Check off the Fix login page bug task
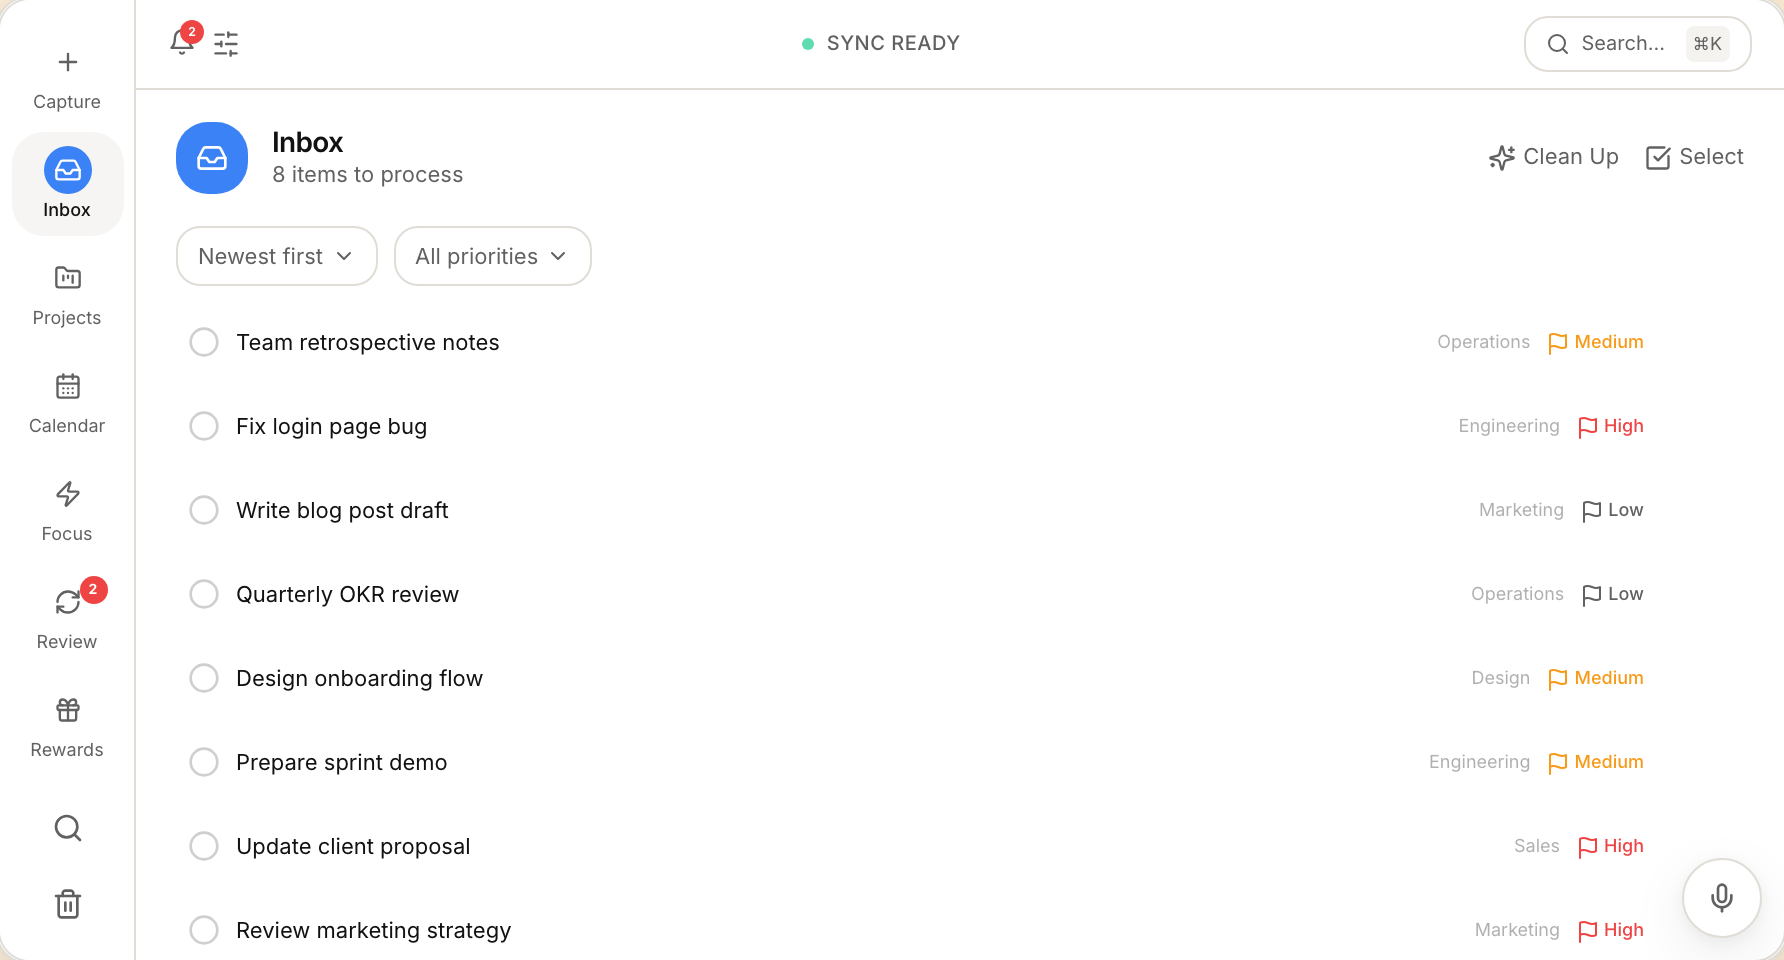This screenshot has width=1784, height=960. pyautogui.click(x=204, y=426)
